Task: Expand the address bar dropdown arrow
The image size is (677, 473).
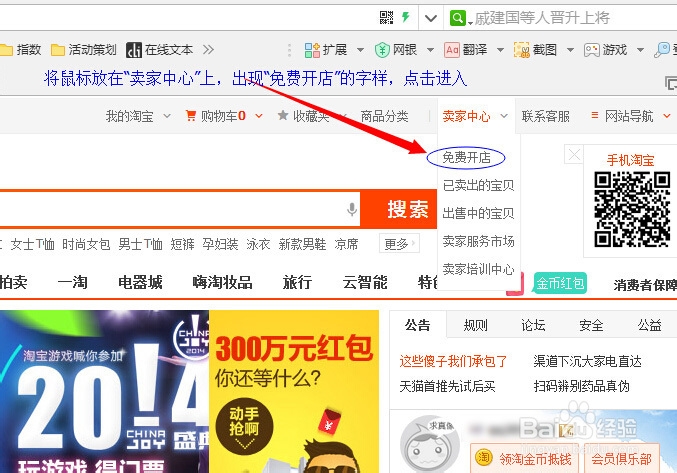Action: tap(431, 18)
